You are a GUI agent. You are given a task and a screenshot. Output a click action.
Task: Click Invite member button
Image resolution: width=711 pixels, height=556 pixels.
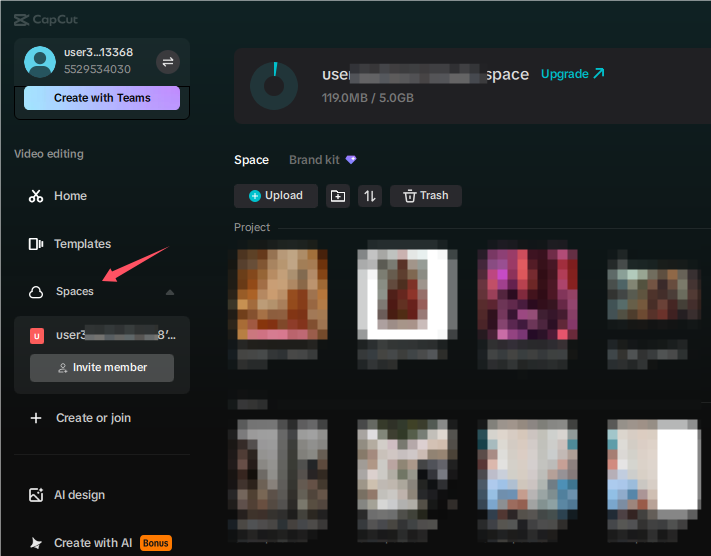click(102, 368)
